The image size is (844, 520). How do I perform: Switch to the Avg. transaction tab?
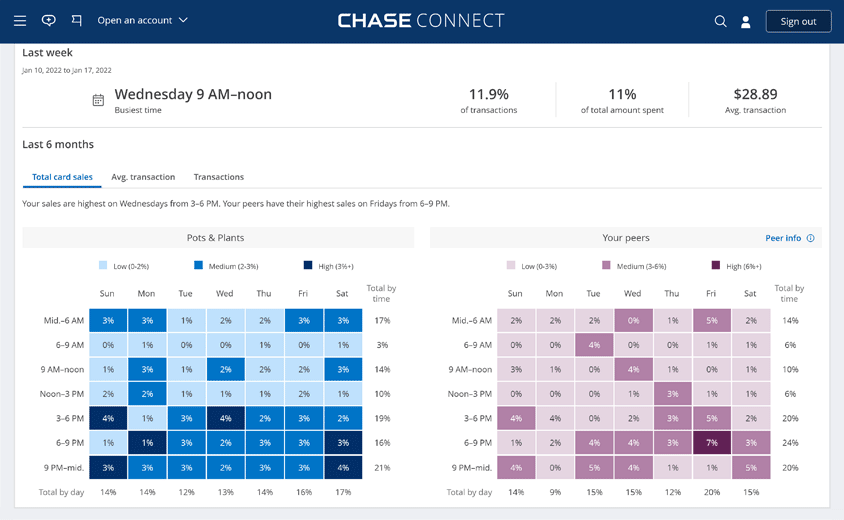(x=143, y=177)
